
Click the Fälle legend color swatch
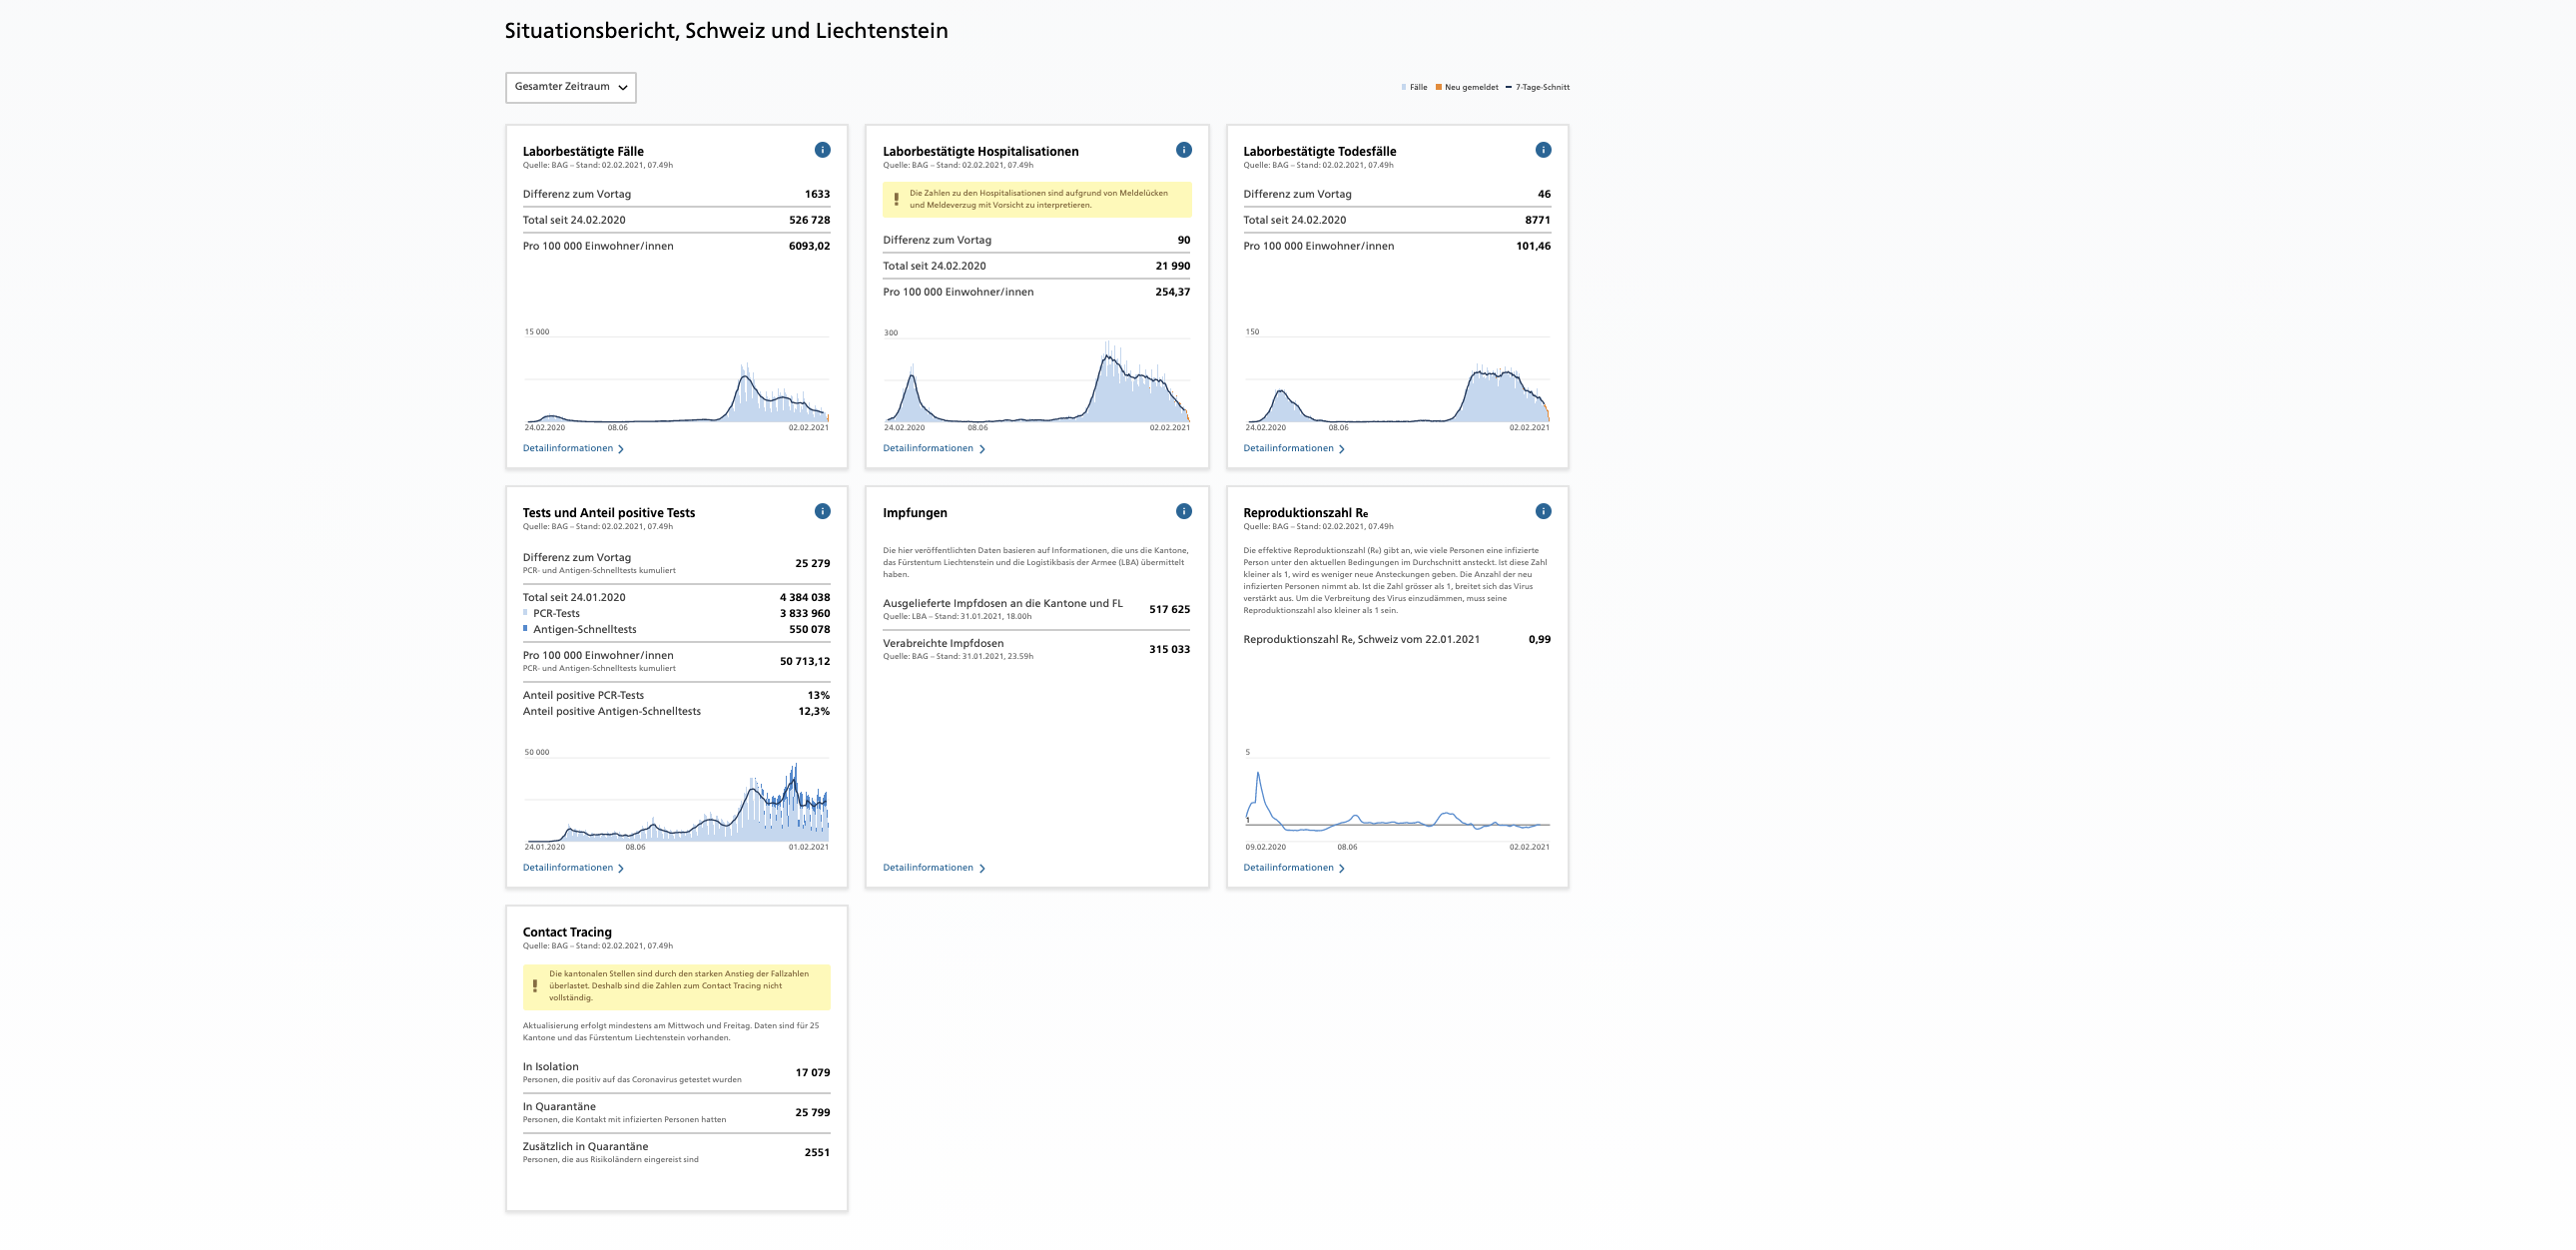(1404, 87)
